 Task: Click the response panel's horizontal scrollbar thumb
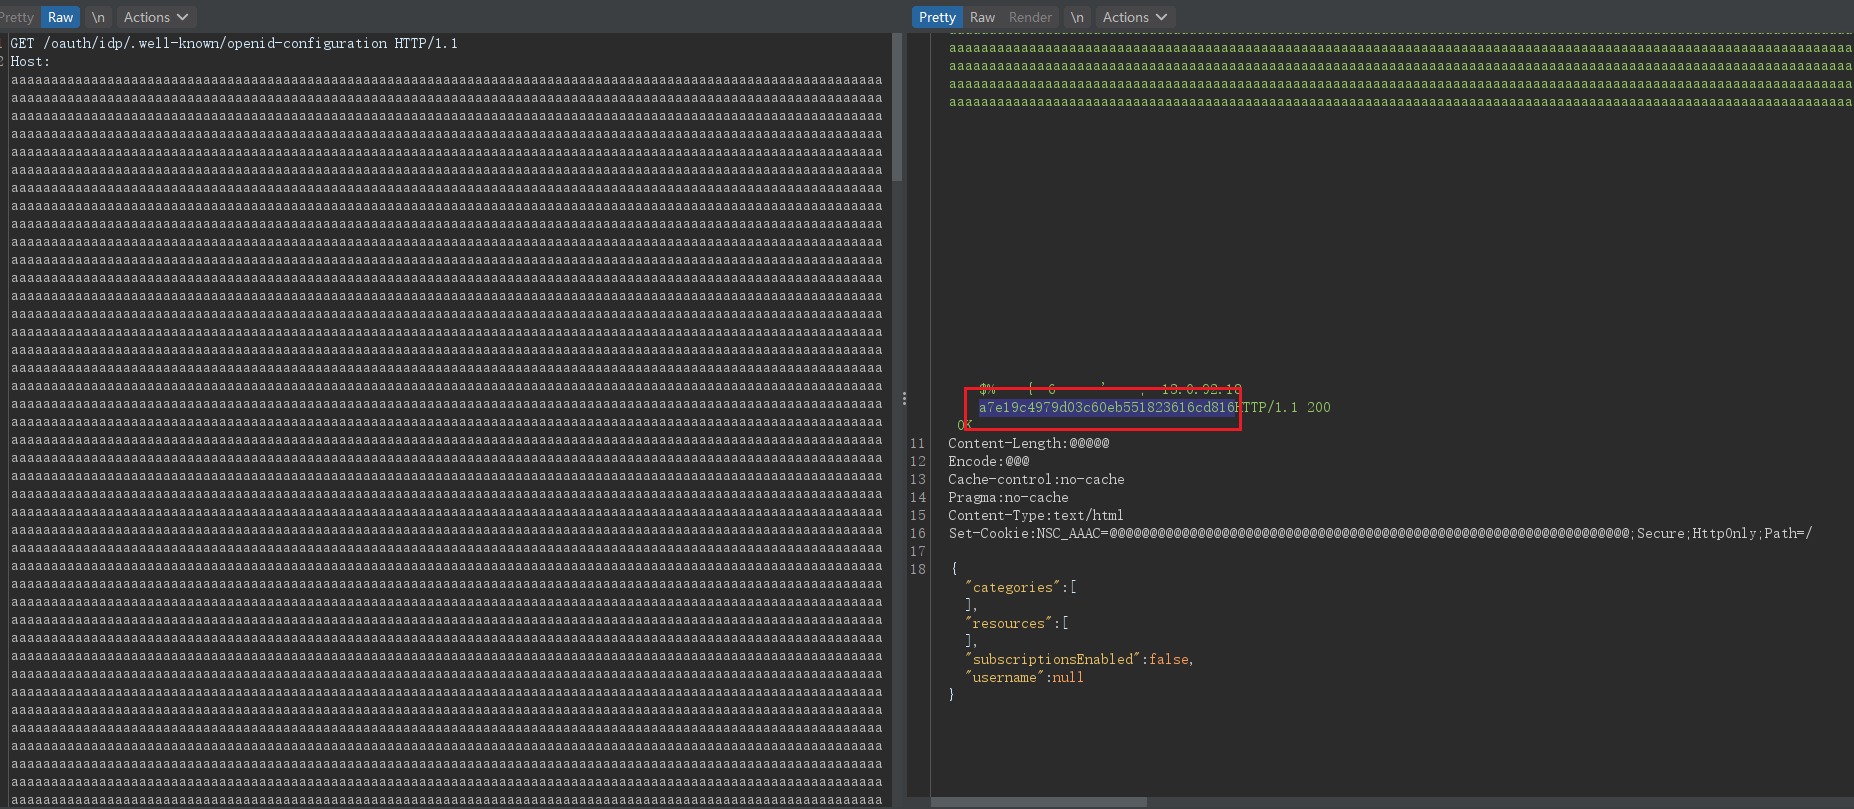pos(1039,802)
